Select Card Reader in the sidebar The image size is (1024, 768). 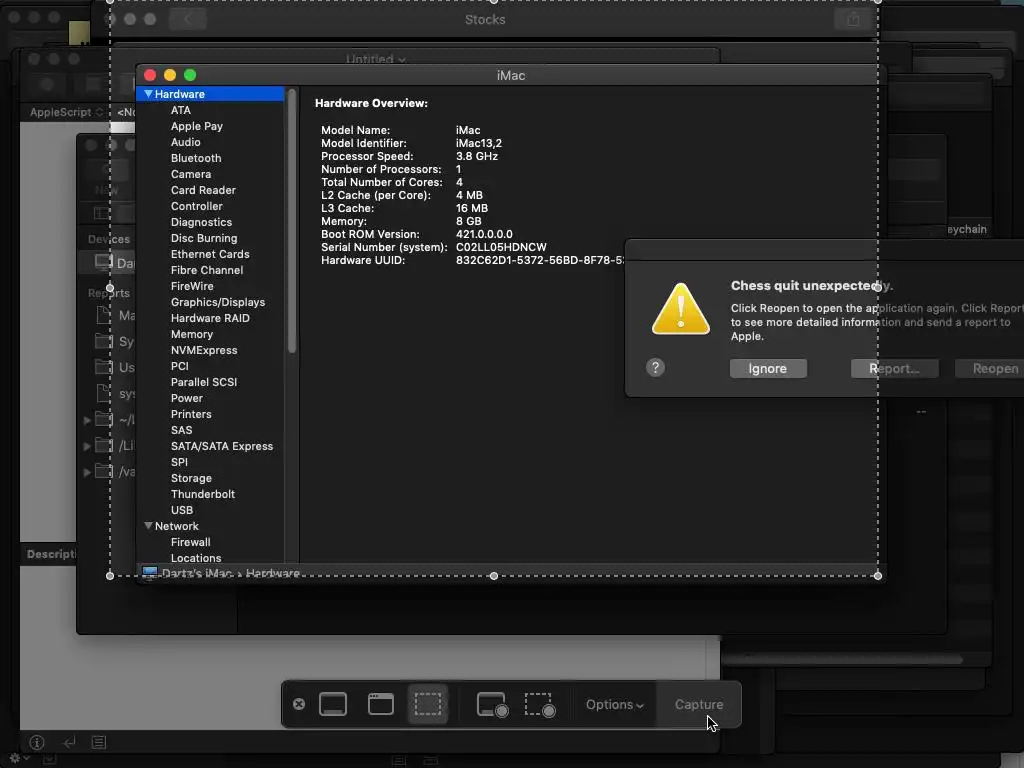(x=203, y=190)
